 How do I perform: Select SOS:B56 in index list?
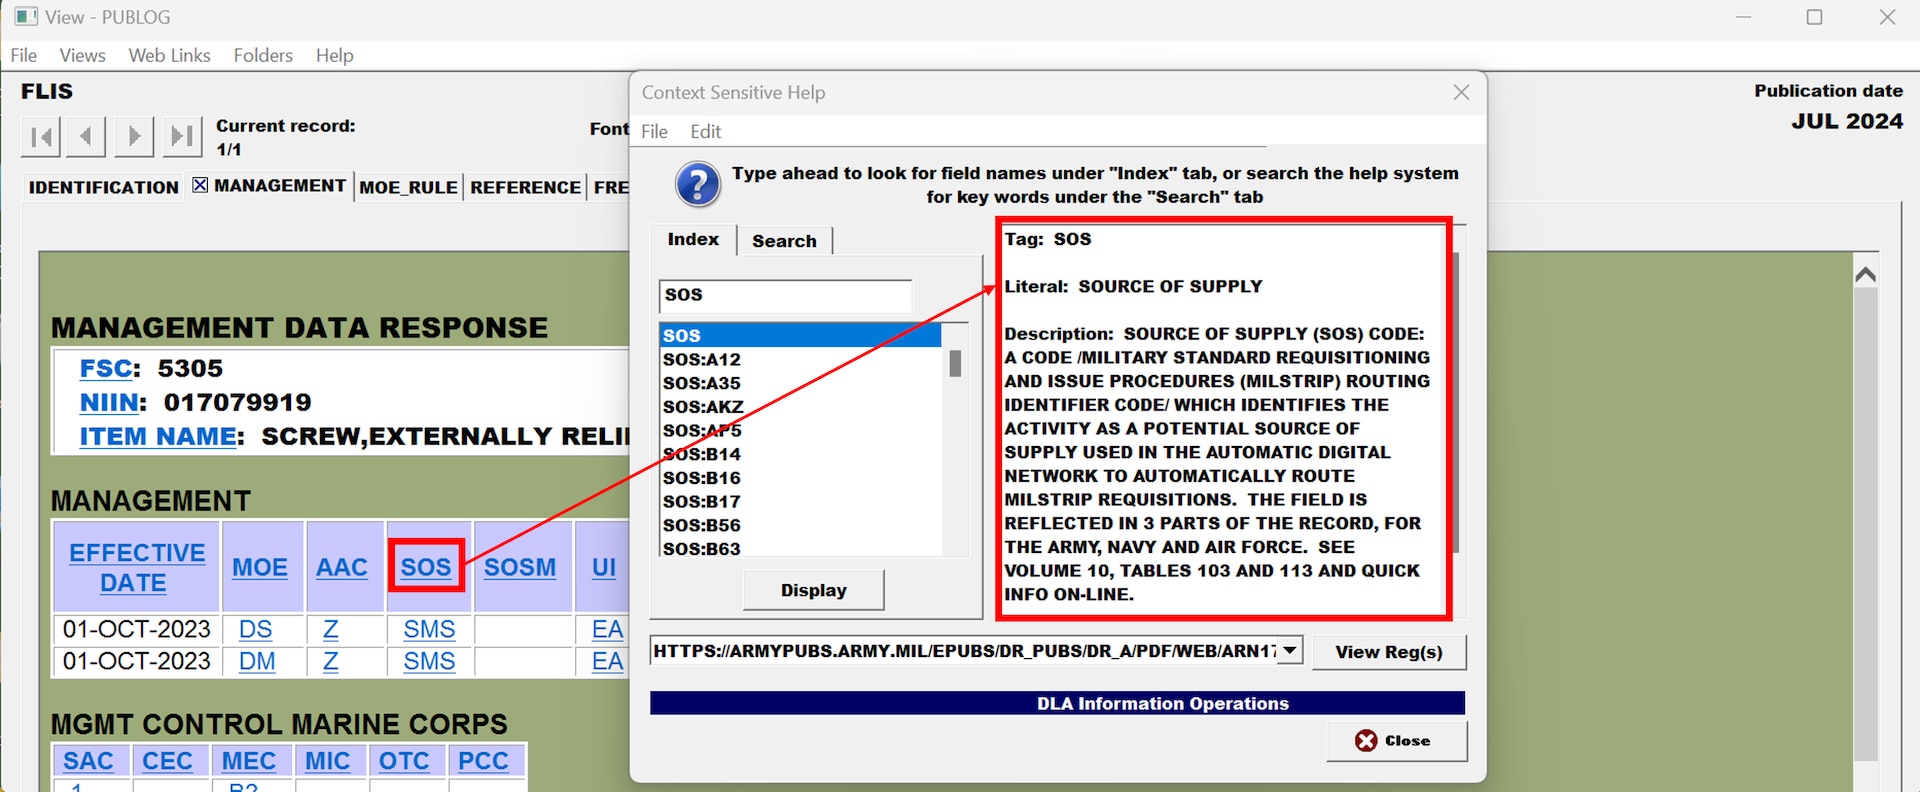[800, 525]
